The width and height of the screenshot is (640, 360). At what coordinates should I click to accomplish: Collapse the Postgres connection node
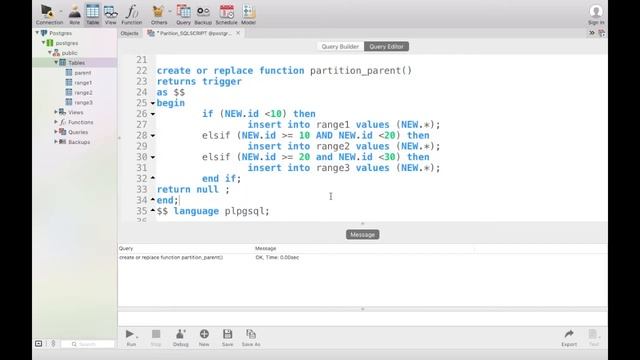tap(37, 33)
